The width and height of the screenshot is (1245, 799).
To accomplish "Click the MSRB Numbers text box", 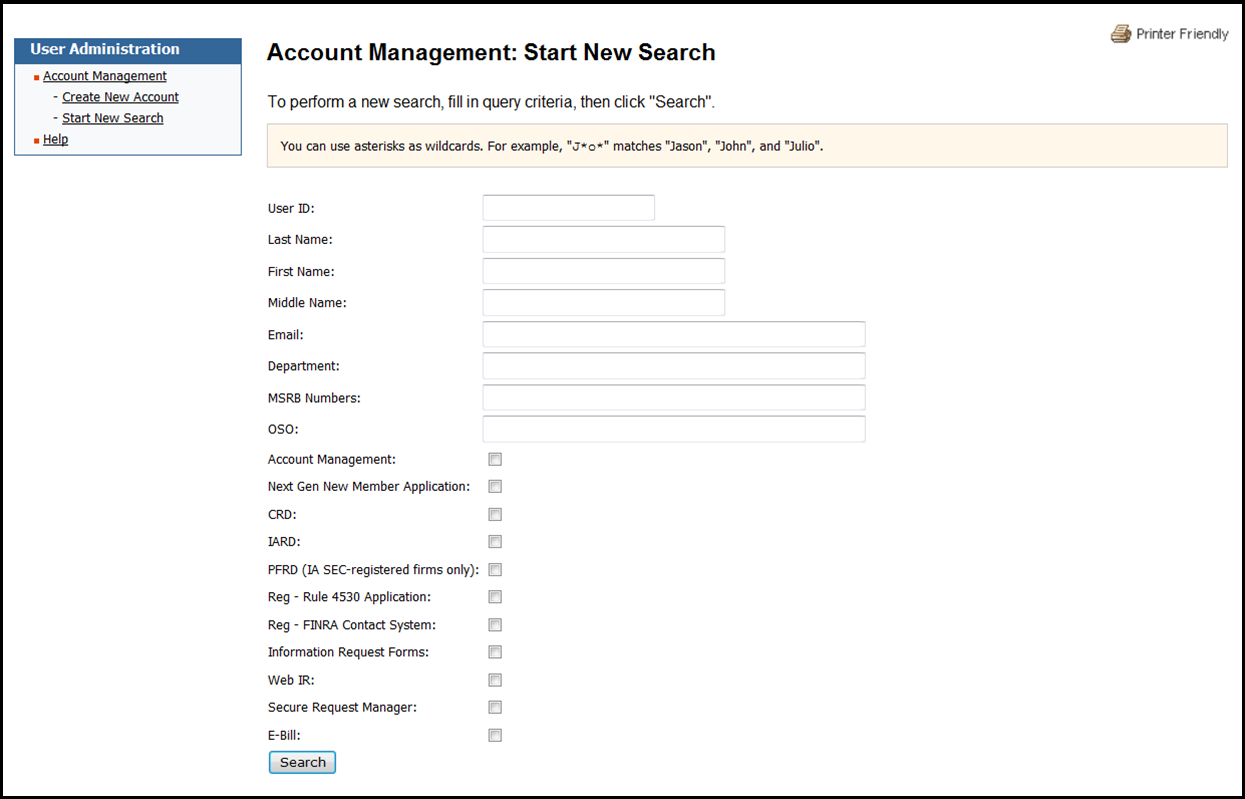I will pyautogui.click(x=673, y=398).
